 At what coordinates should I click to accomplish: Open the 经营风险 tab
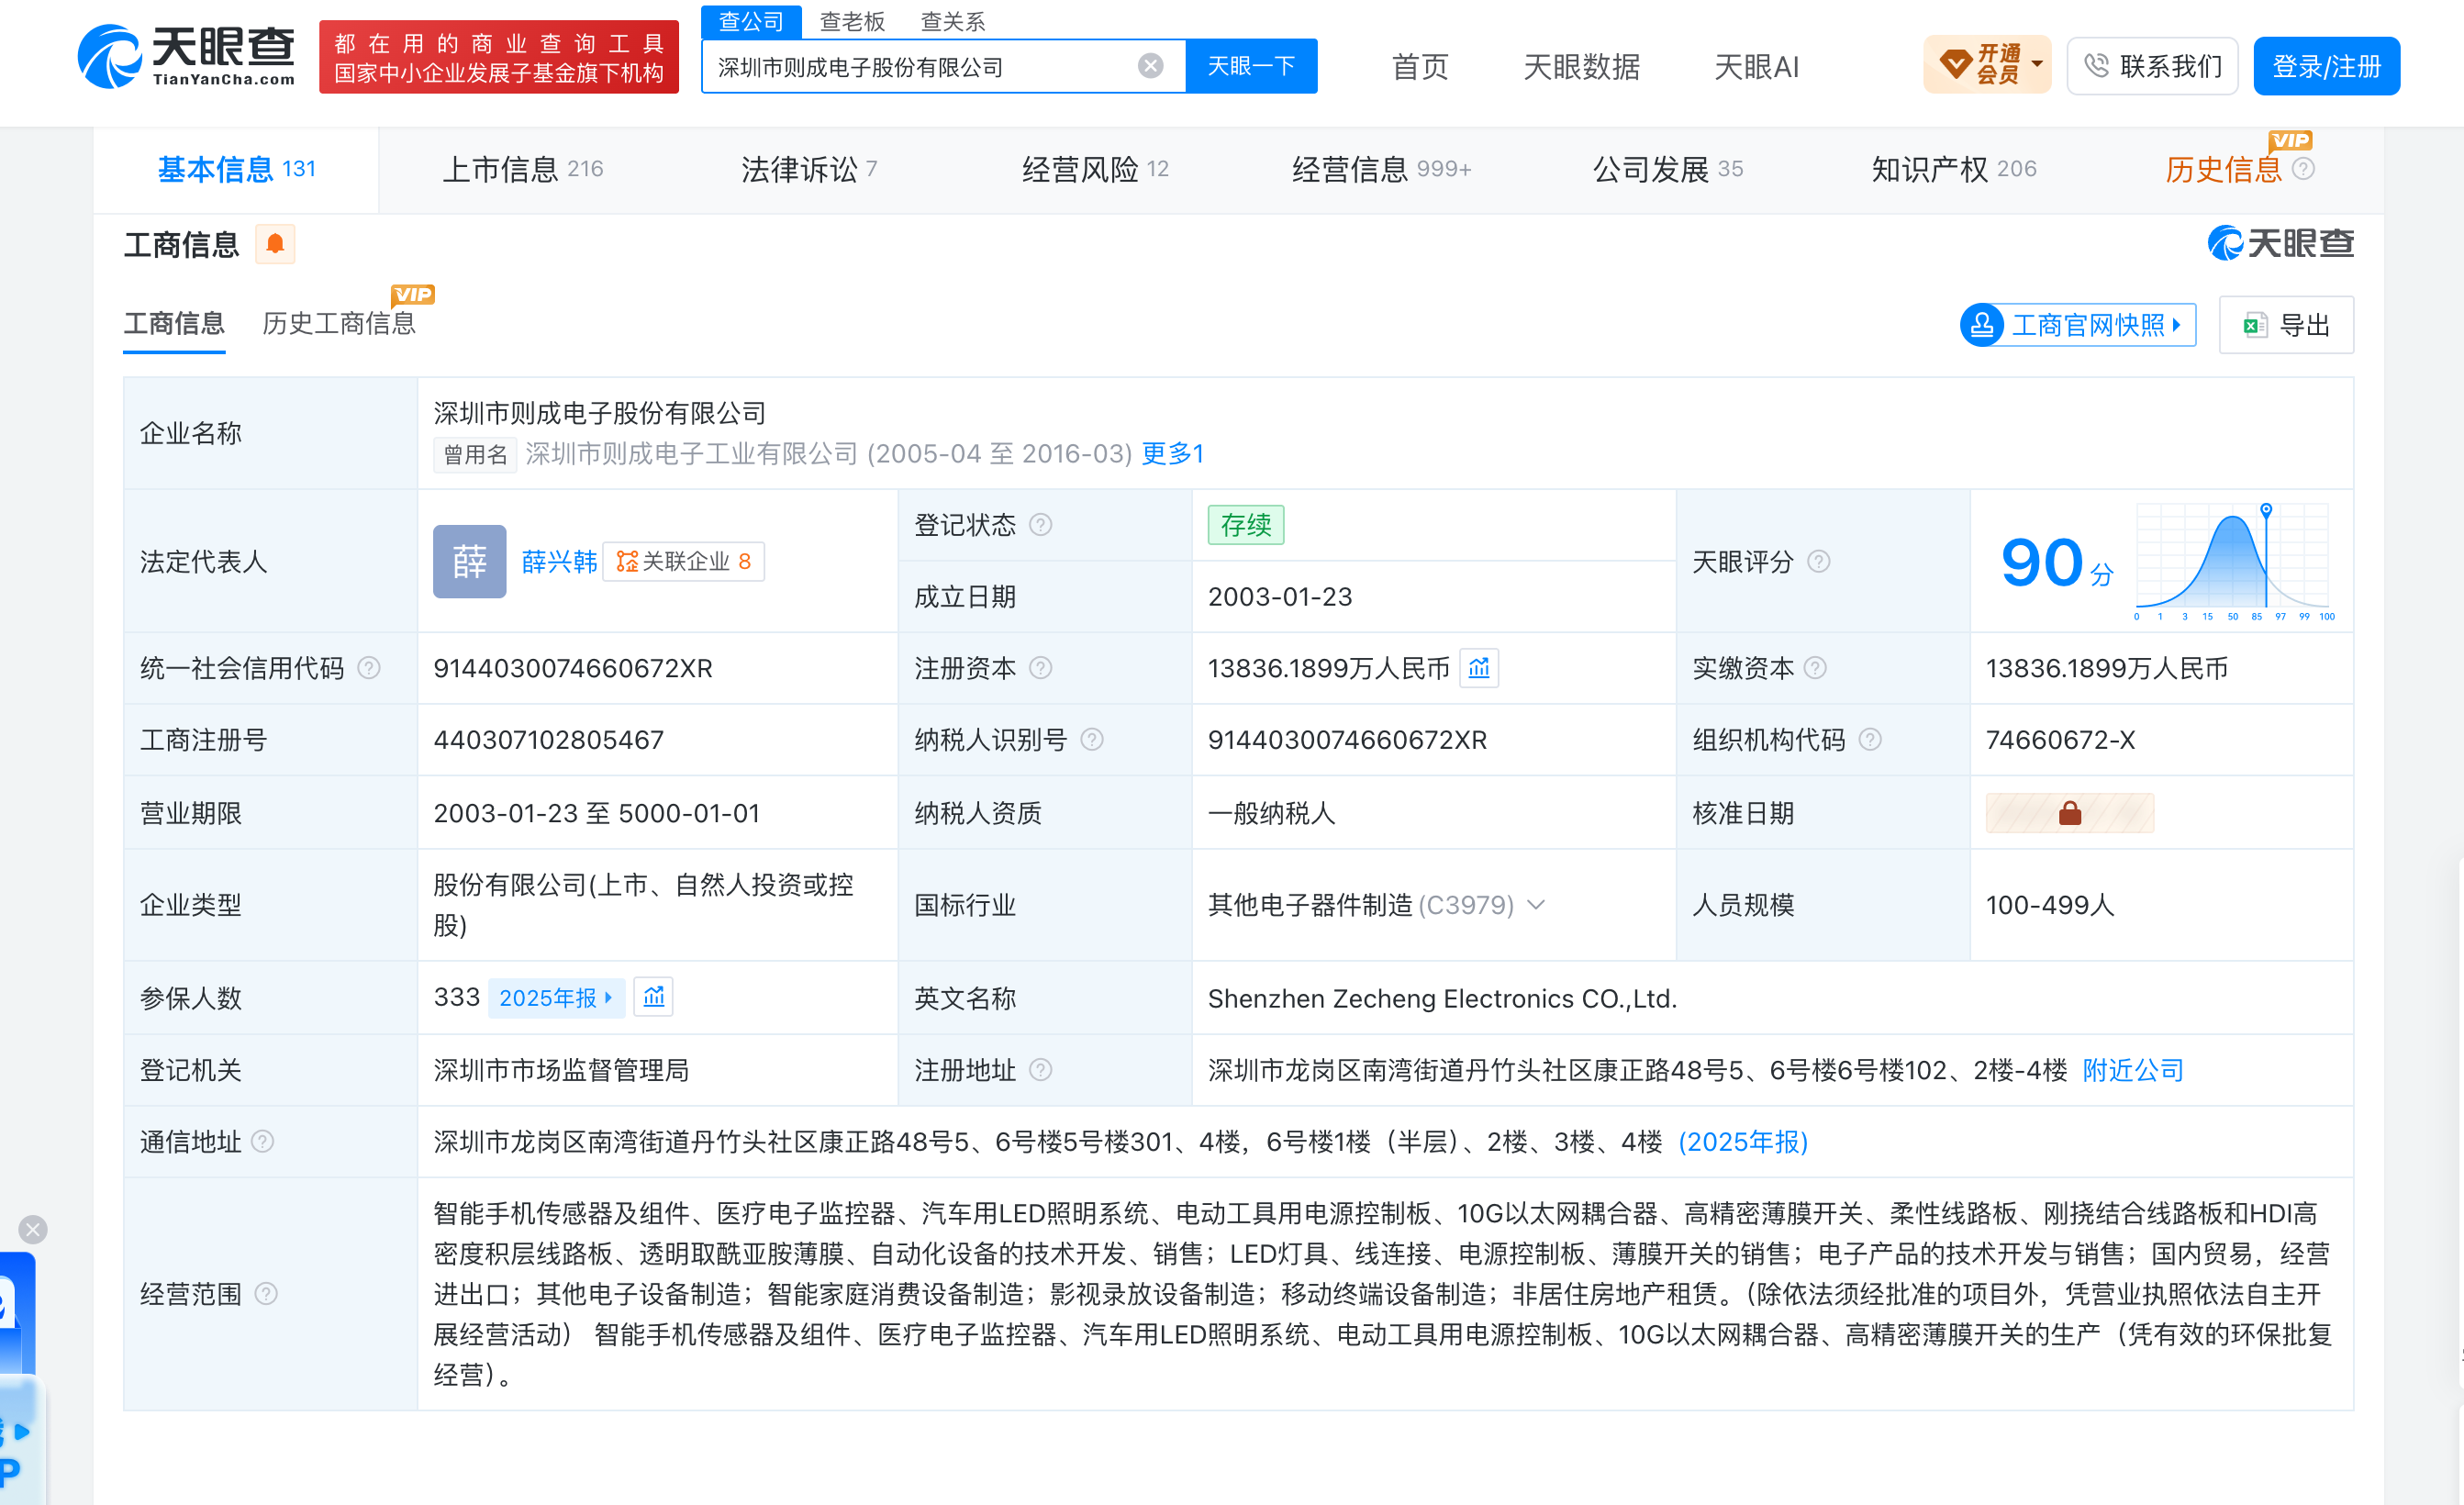[1095, 169]
